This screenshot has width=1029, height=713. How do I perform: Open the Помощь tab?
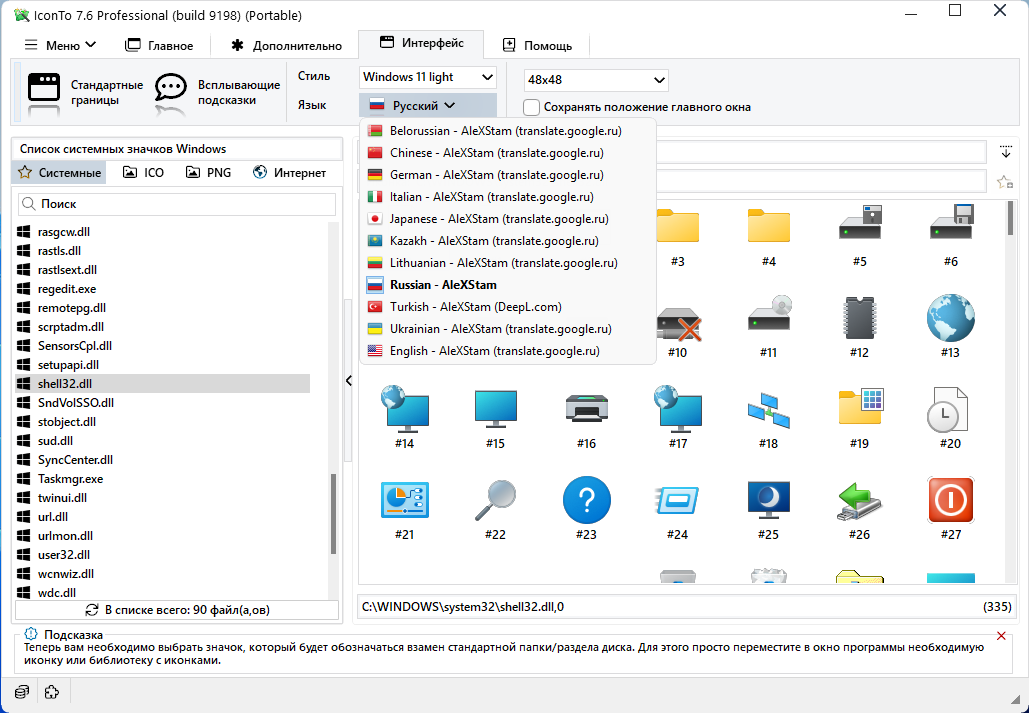pyautogui.click(x=537, y=45)
